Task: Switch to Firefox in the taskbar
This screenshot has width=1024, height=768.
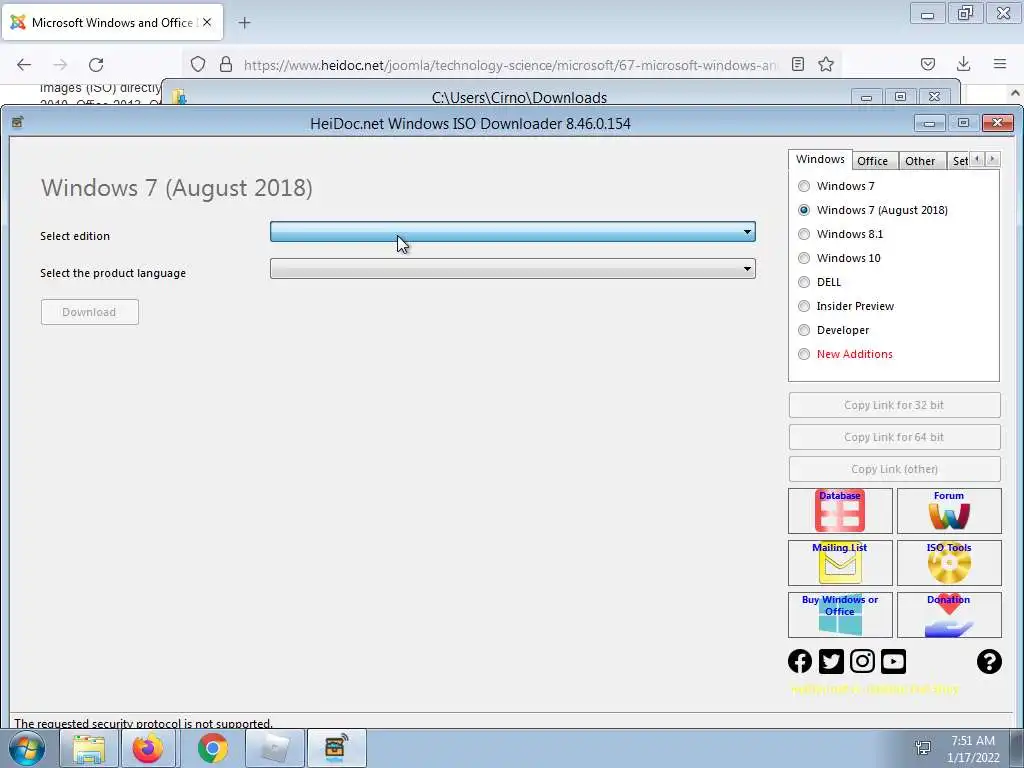Action: tap(149, 748)
